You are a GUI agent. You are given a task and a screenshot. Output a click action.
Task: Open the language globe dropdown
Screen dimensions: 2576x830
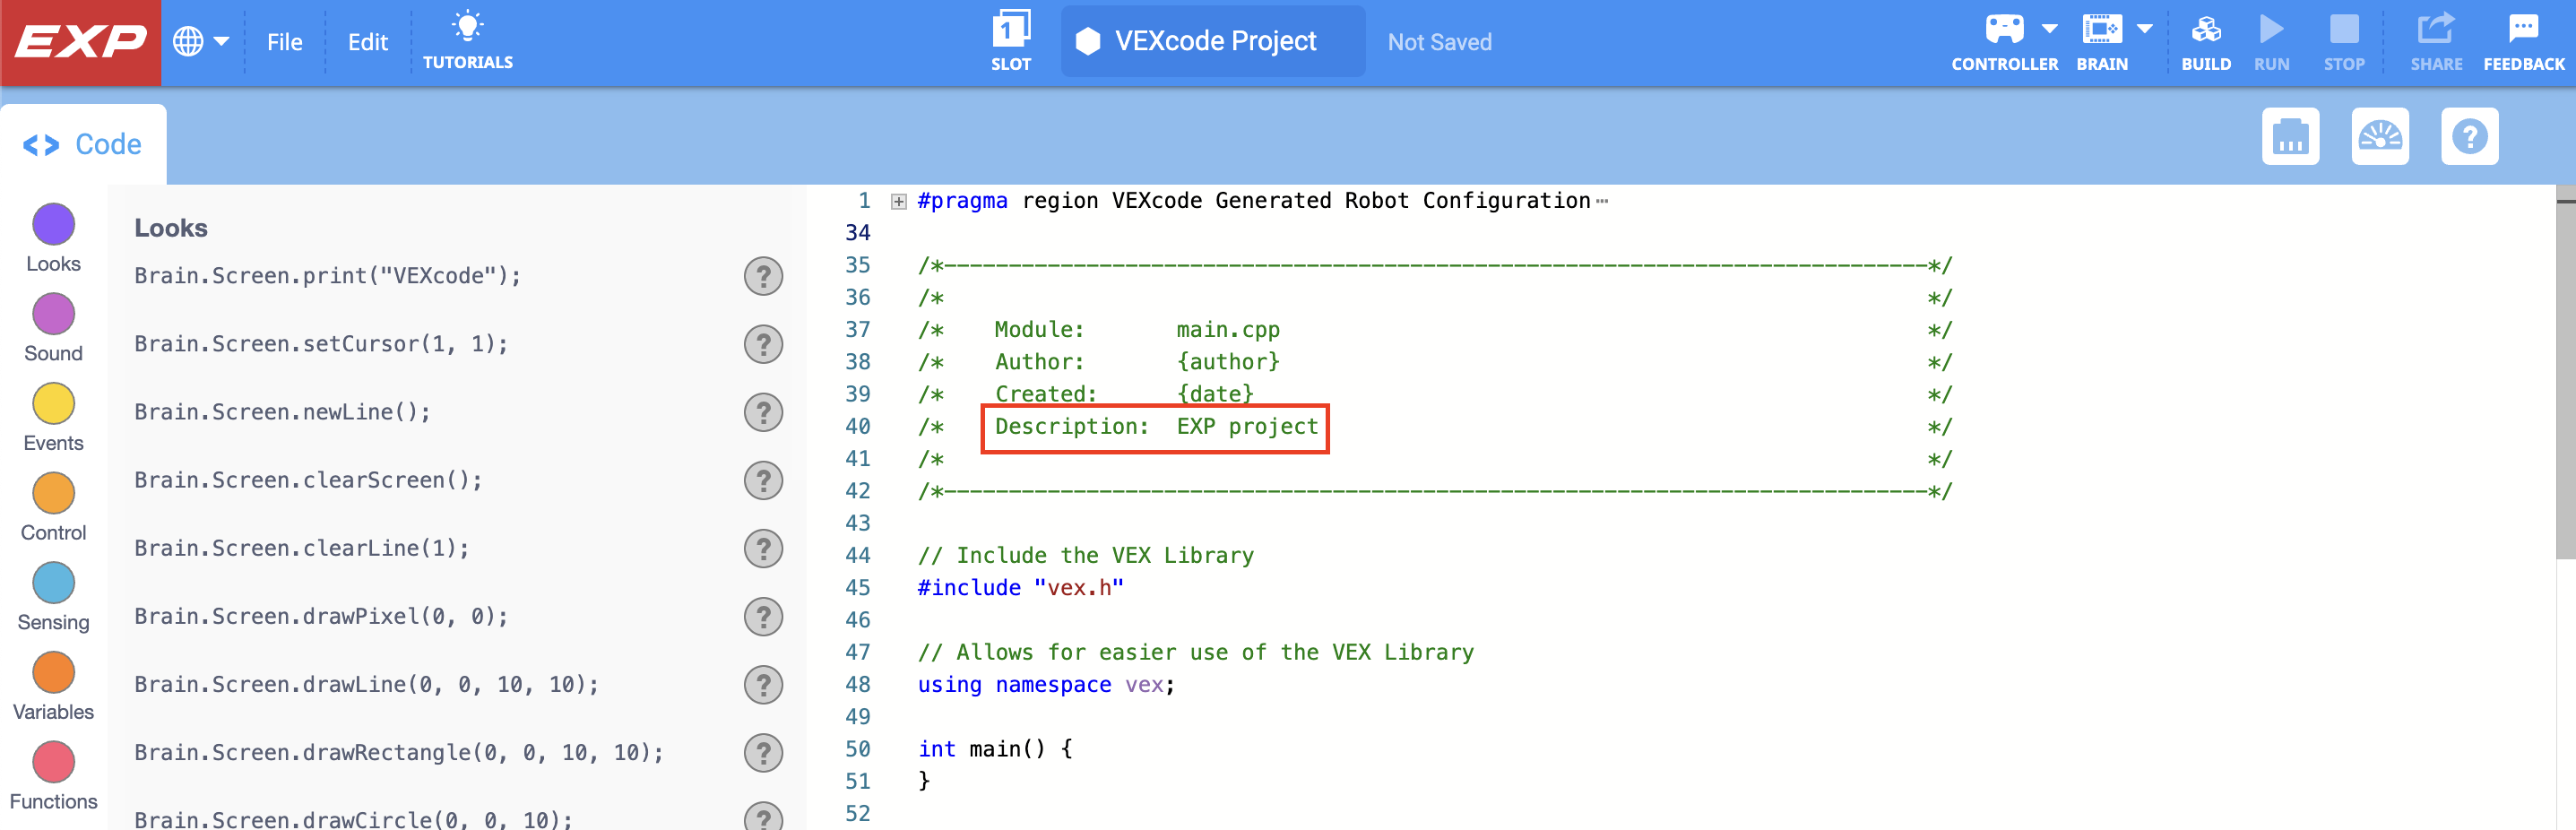[x=201, y=40]
